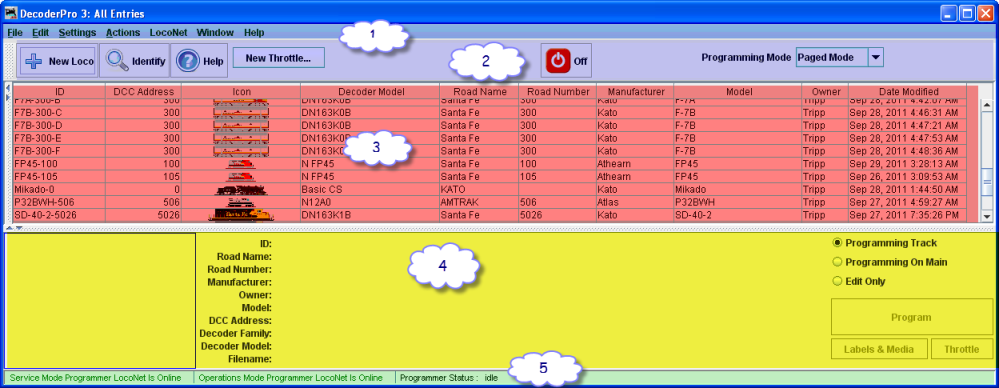Select the P32BWH-506 roster entry

491,202
